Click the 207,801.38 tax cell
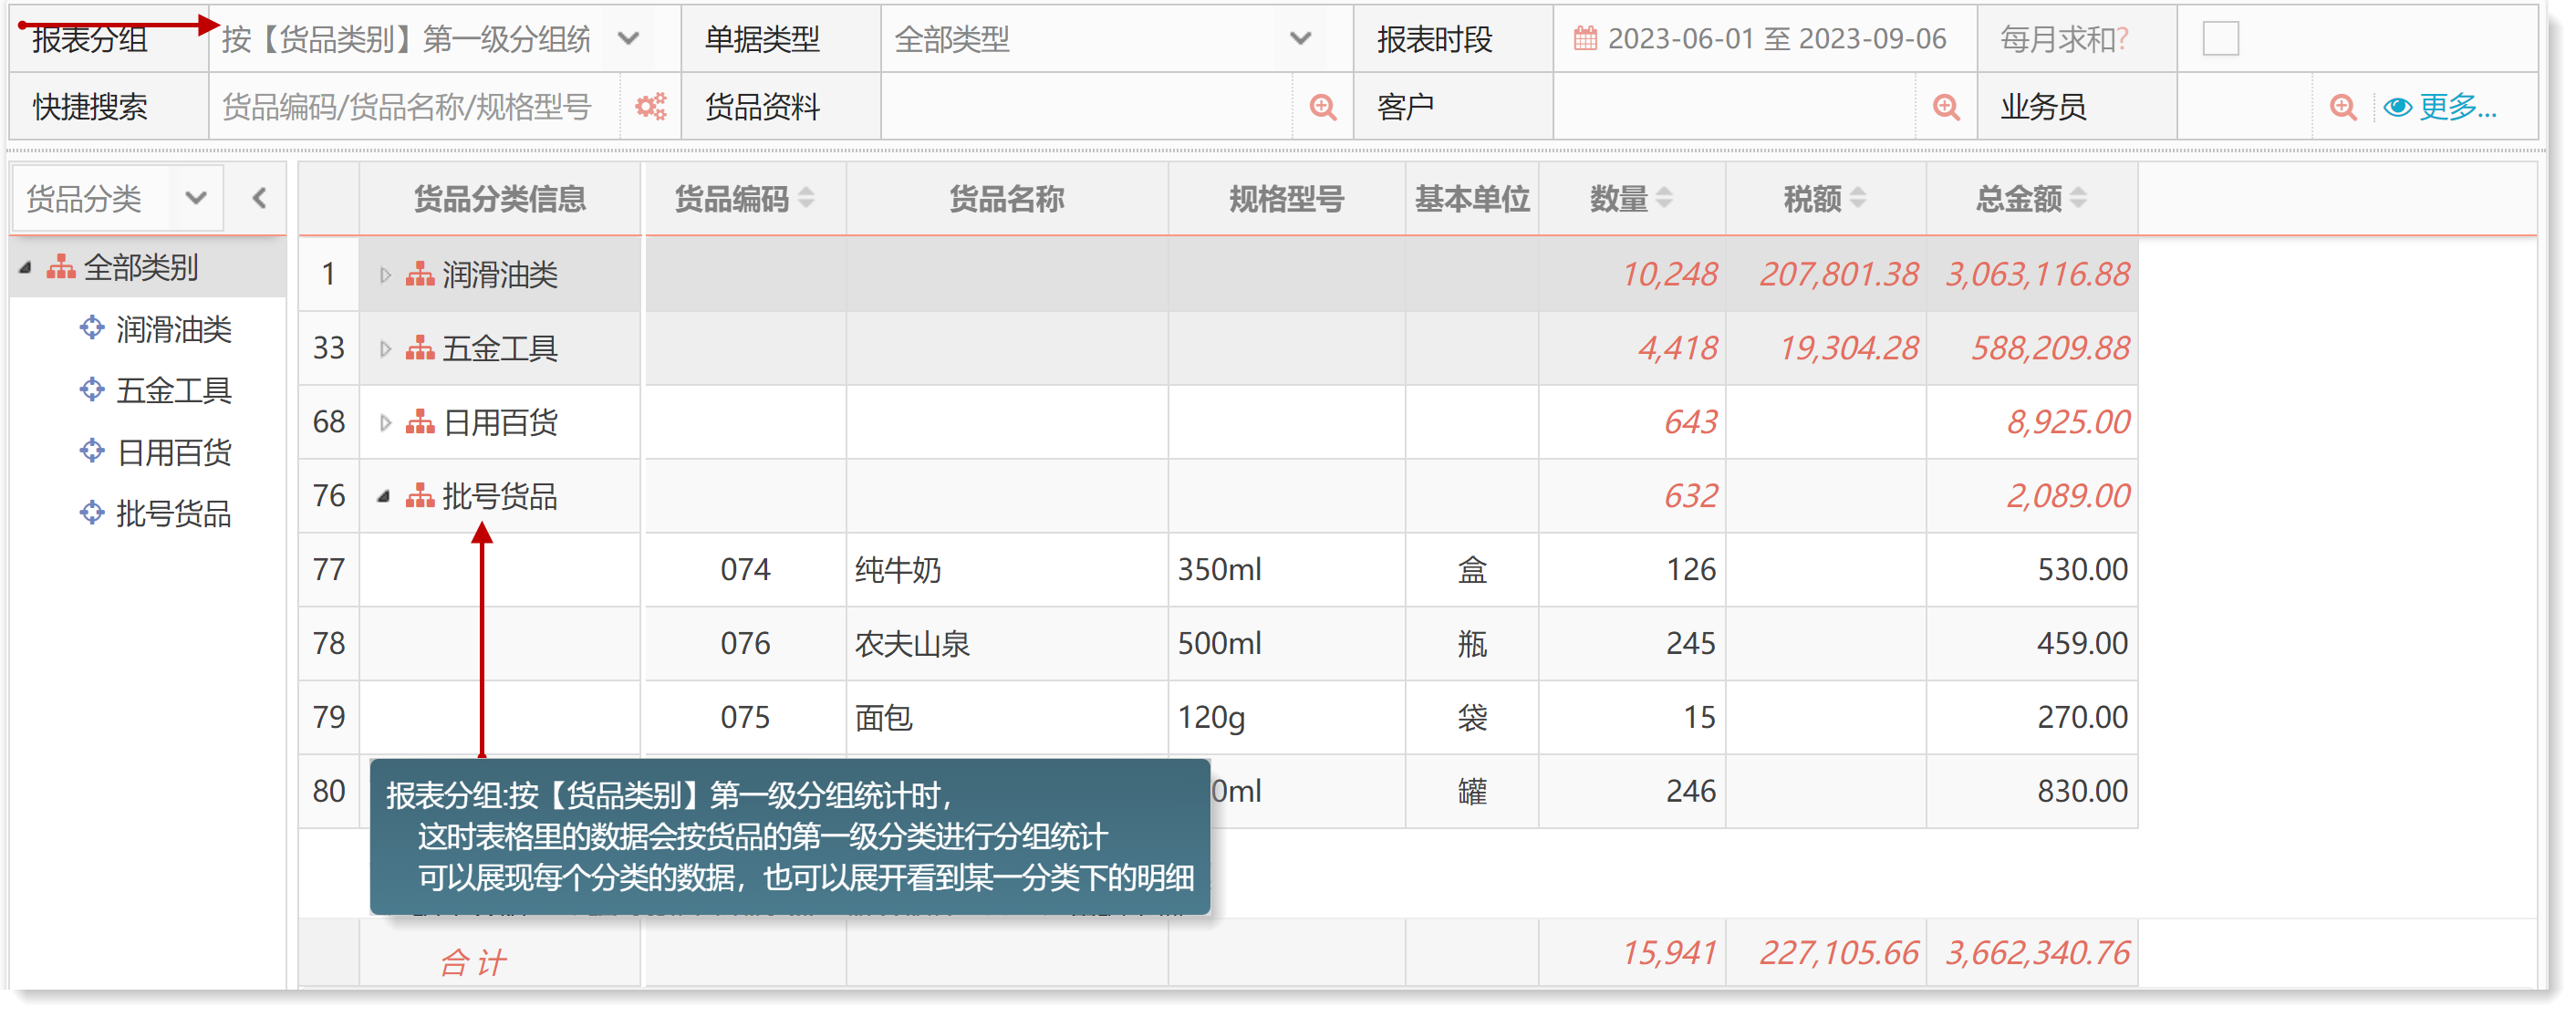 tap(1826, 274)
